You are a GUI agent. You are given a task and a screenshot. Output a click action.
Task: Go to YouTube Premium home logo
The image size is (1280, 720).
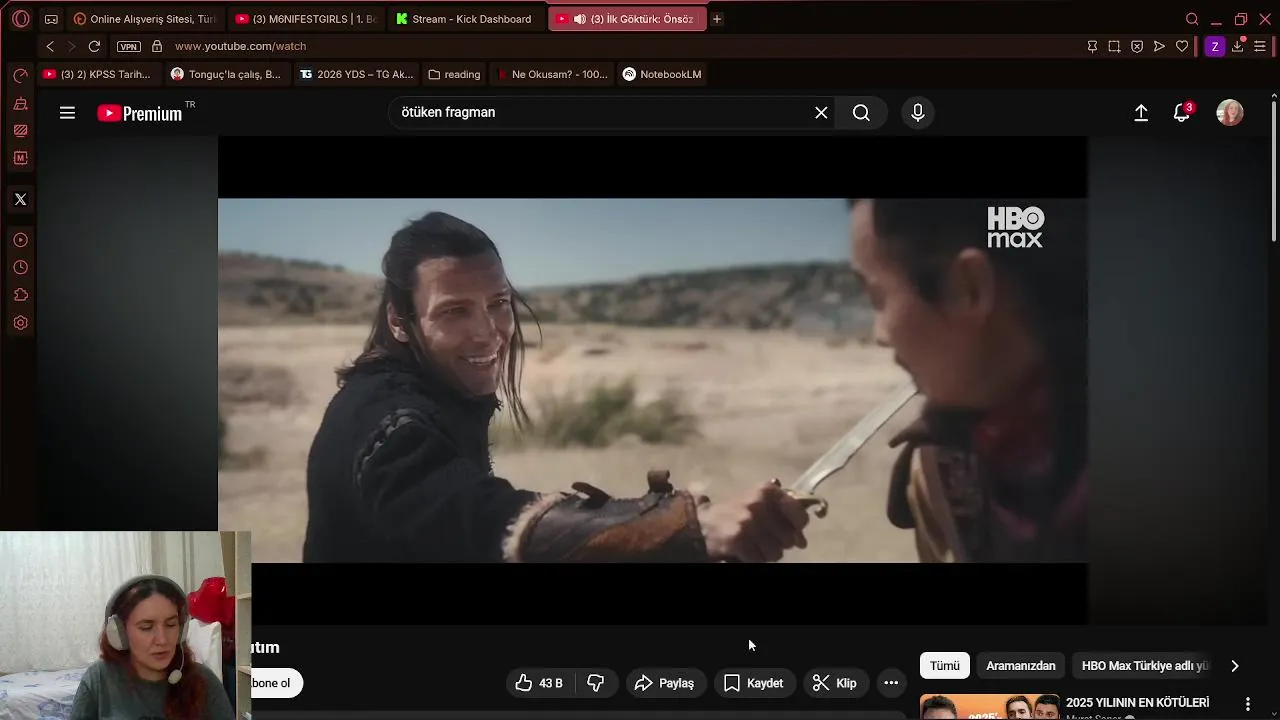(x=140, y=113)
